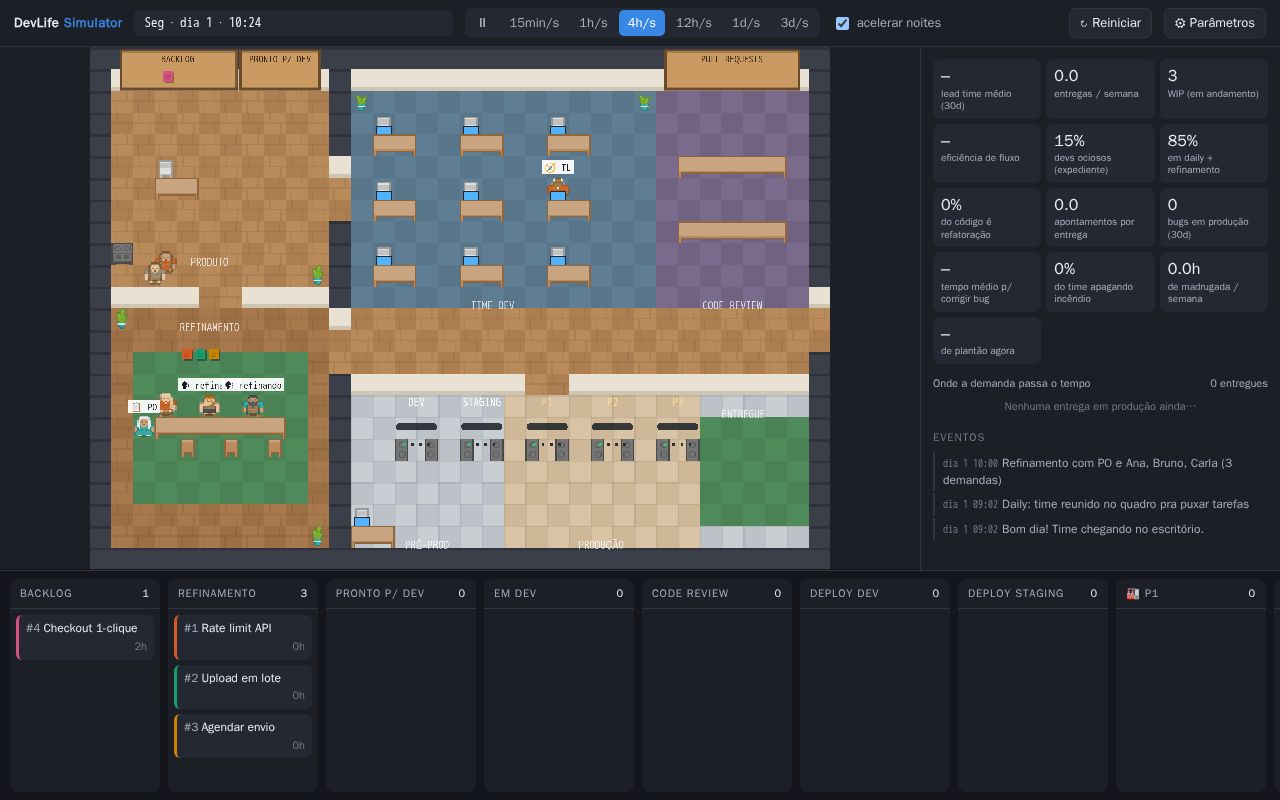Click the PO character label
The height and width of the screenshot is (800, 1280).
coord(143,407)
